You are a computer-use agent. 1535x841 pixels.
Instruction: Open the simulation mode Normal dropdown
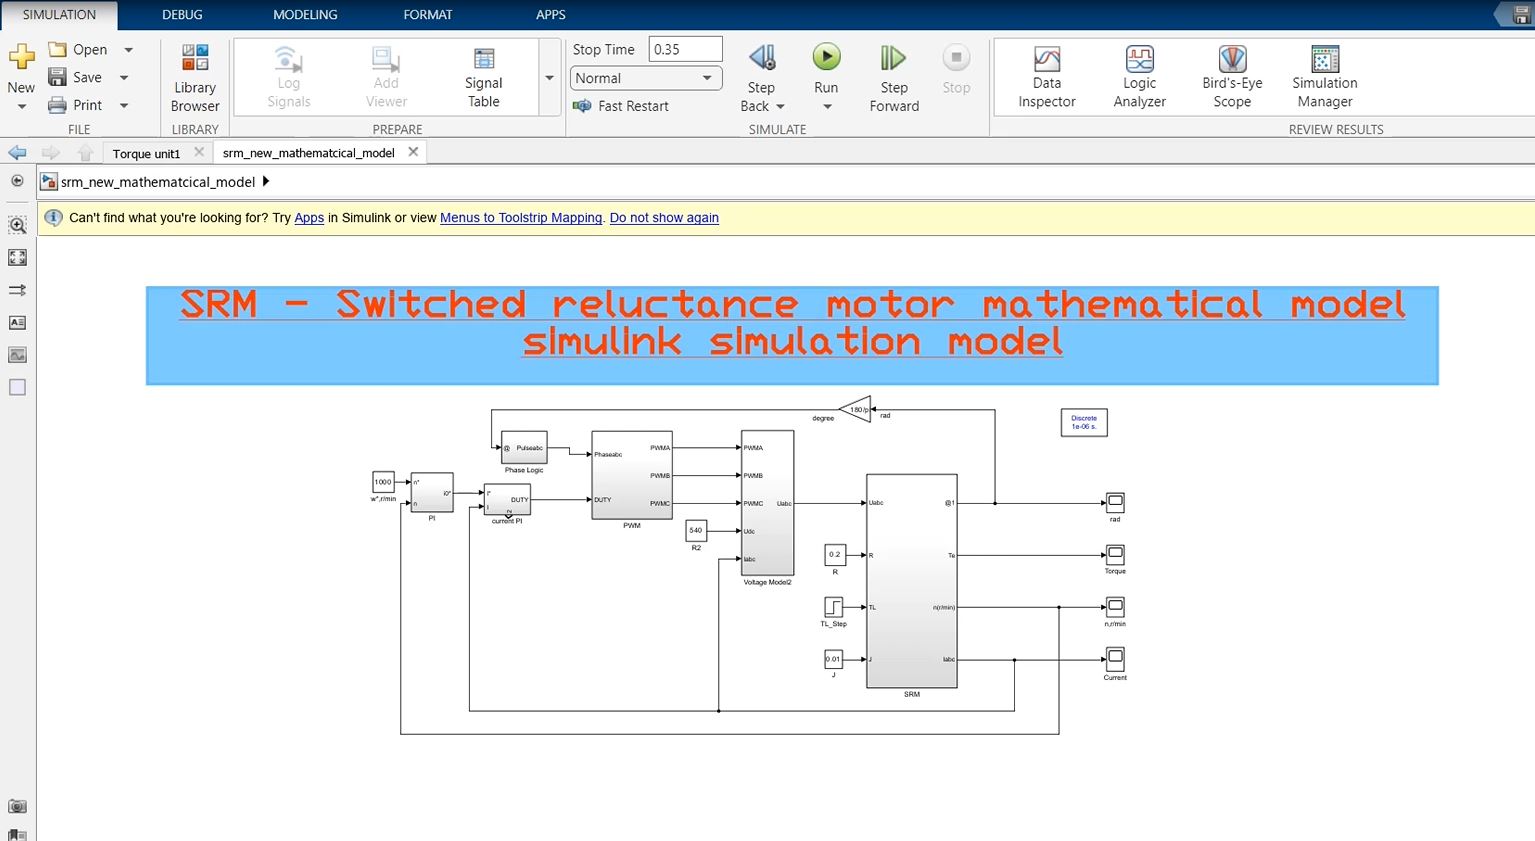pos(645,78)
